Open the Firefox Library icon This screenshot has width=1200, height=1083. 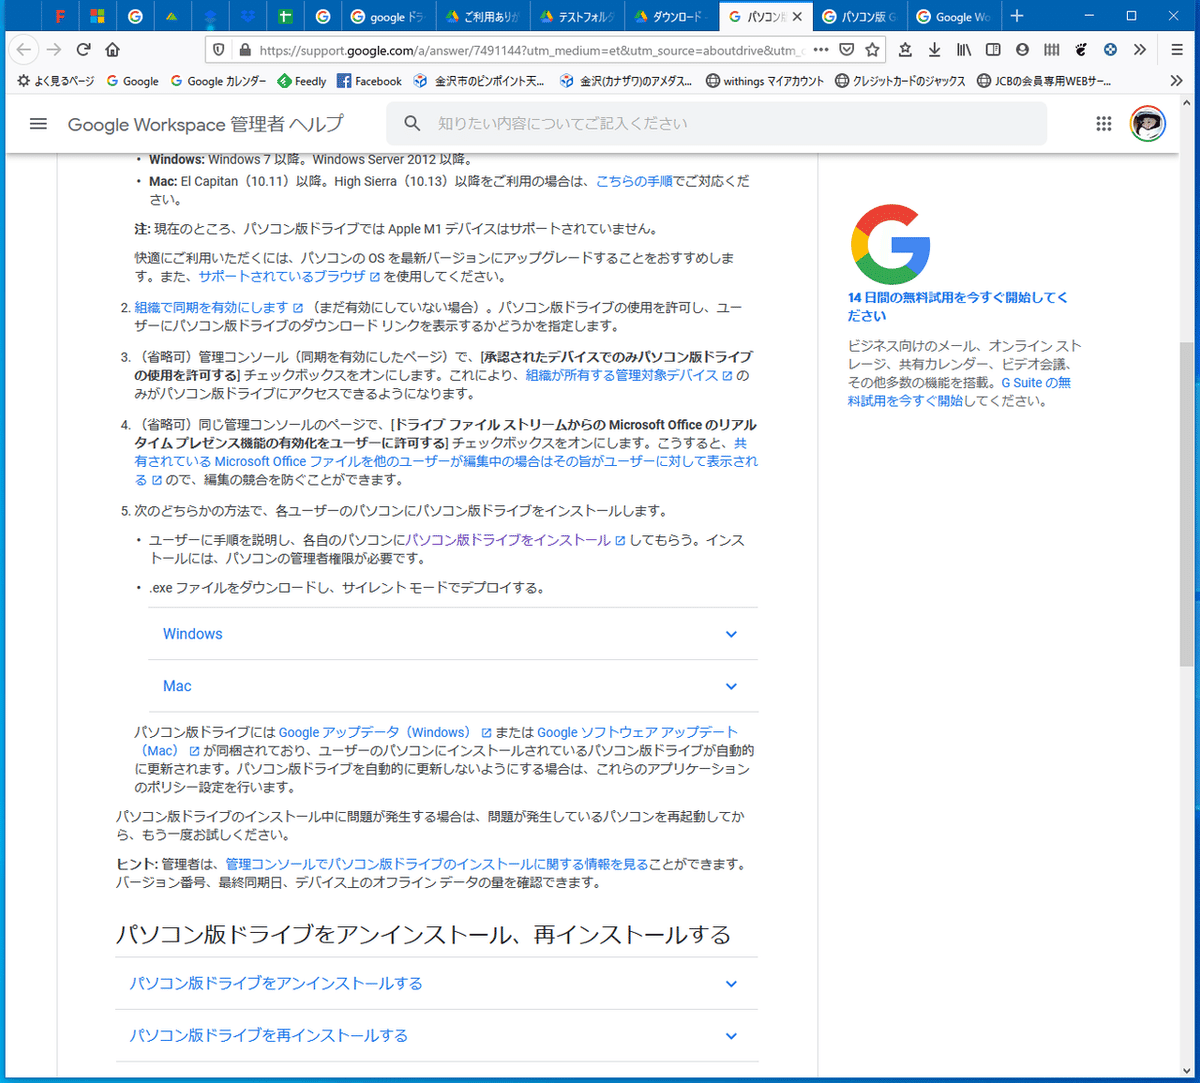coord(963,50)
